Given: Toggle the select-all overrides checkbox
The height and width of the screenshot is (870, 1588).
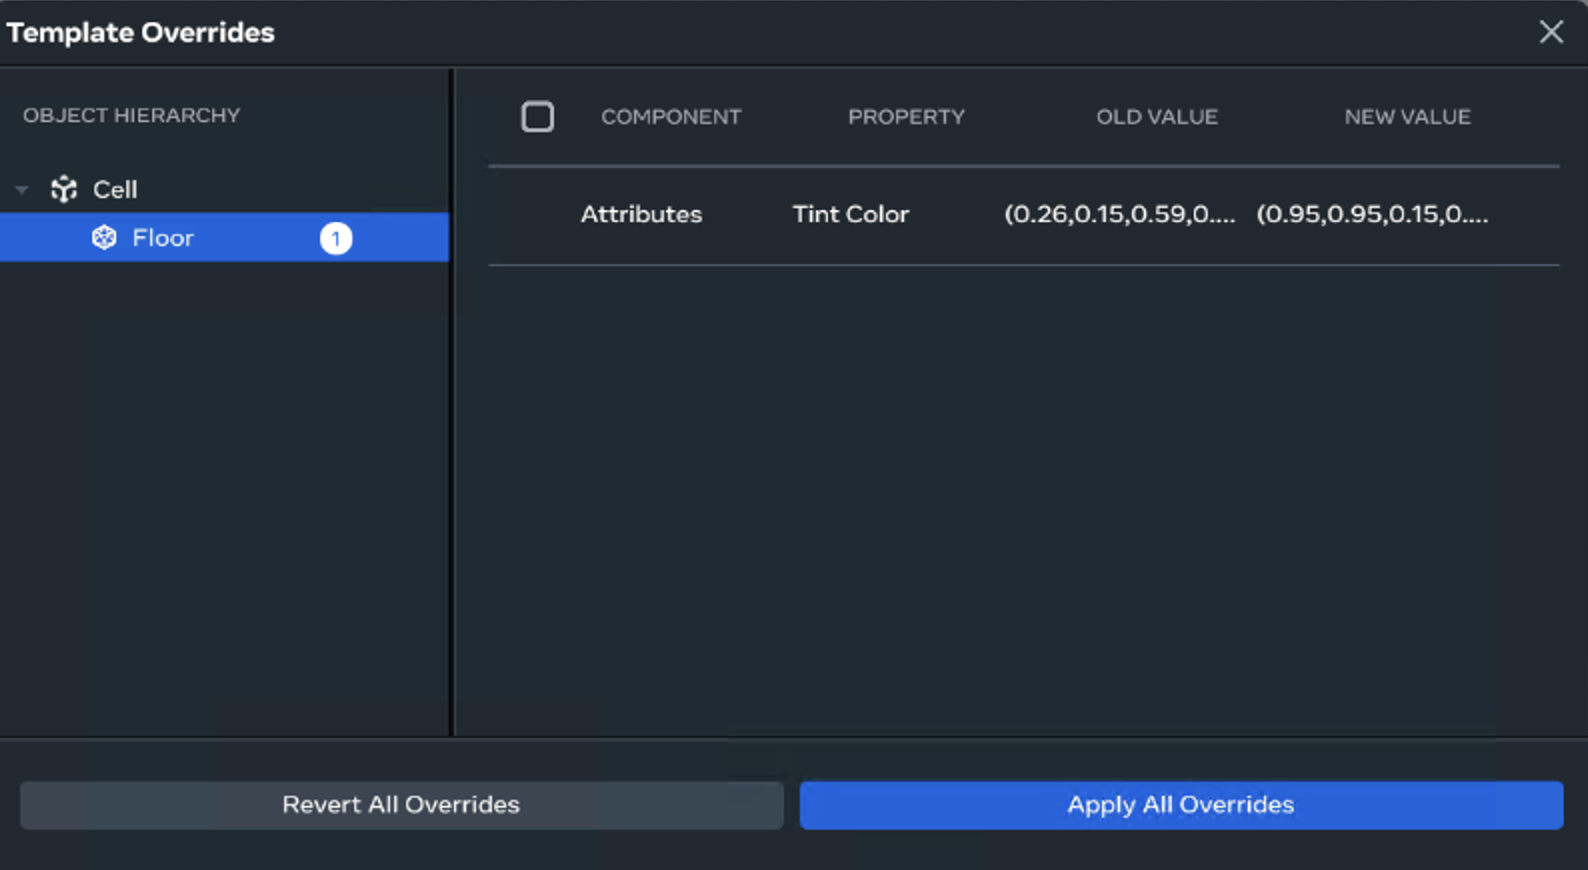Looking at the screenshot, I should (538, 117).
